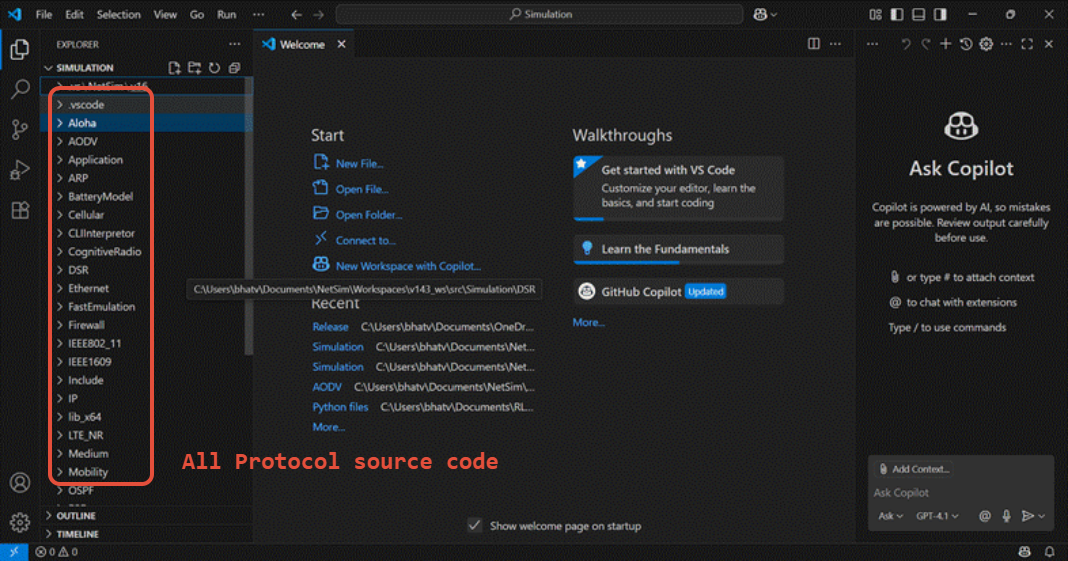Customize layout from the title bar

point(876,14)
